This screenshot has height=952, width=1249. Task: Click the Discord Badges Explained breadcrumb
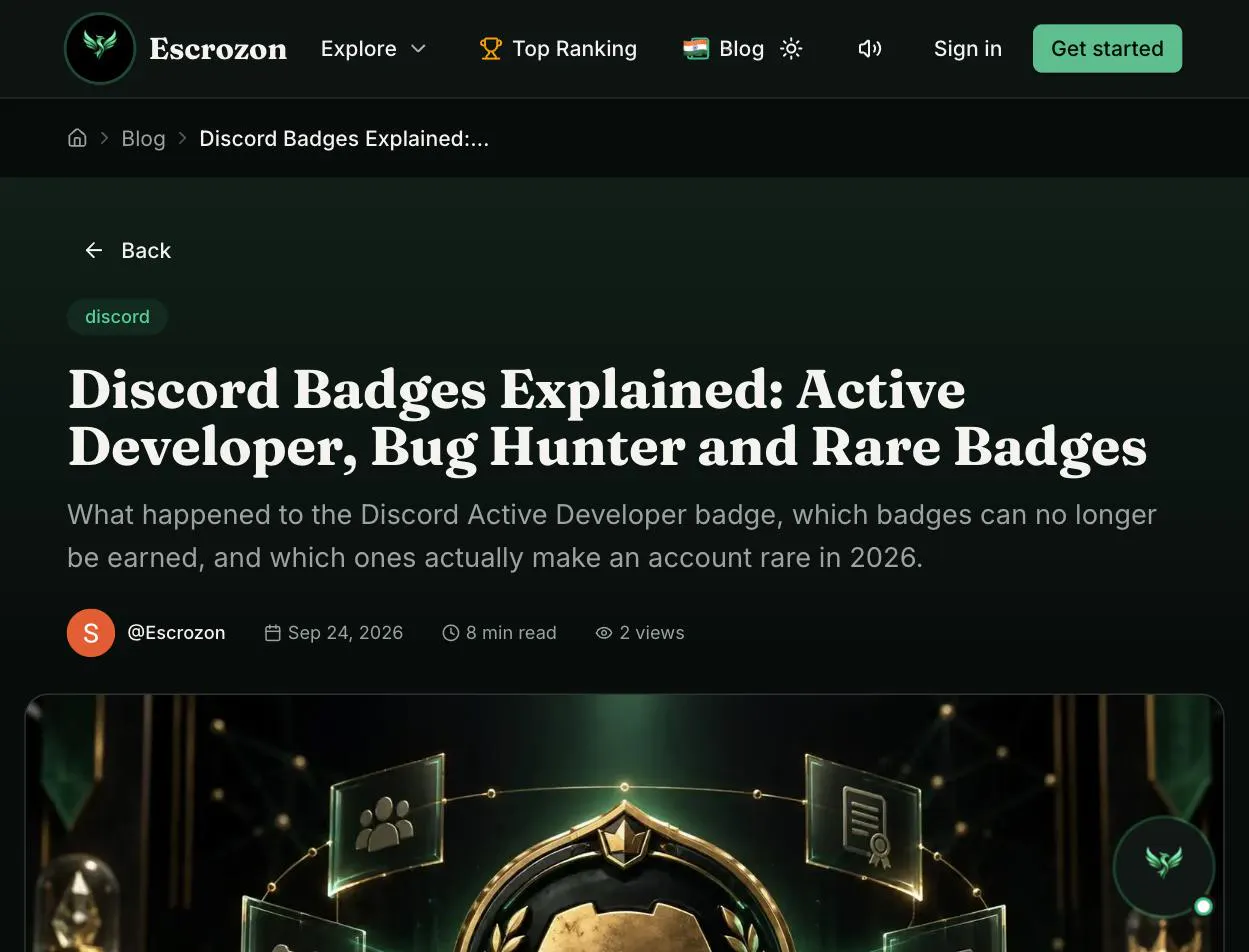click(344, 138)
